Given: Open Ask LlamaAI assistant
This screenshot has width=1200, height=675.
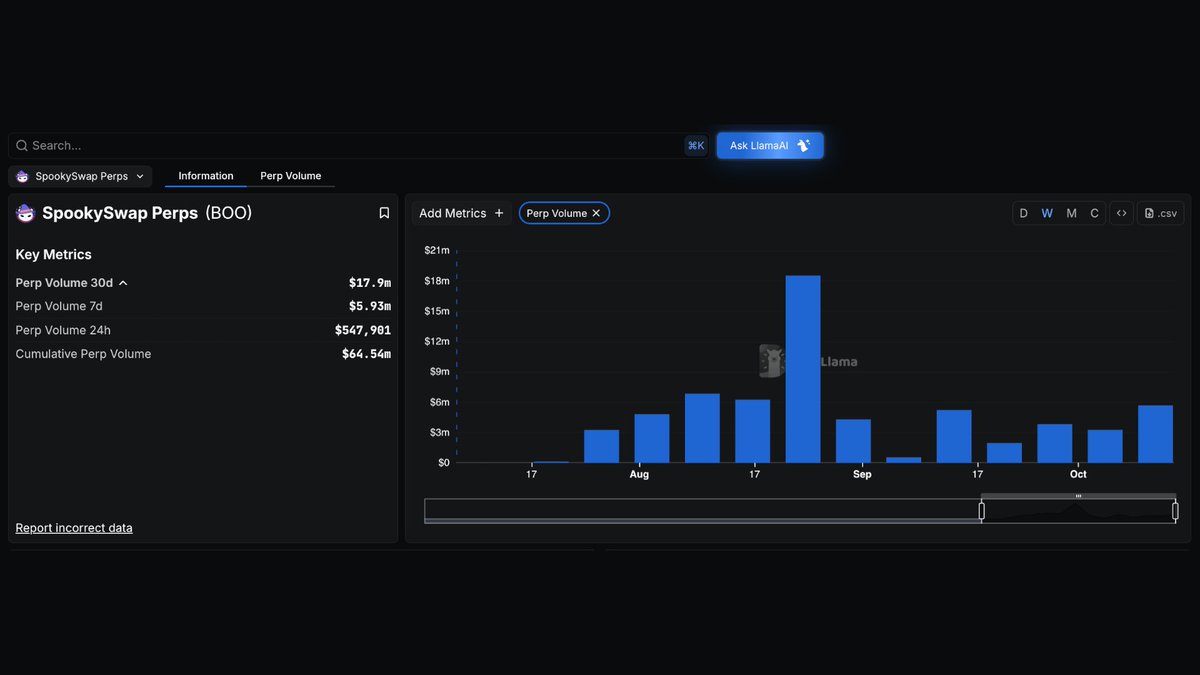Looking at the screenshot, I should pyautogui.click(x=770, y=146).
